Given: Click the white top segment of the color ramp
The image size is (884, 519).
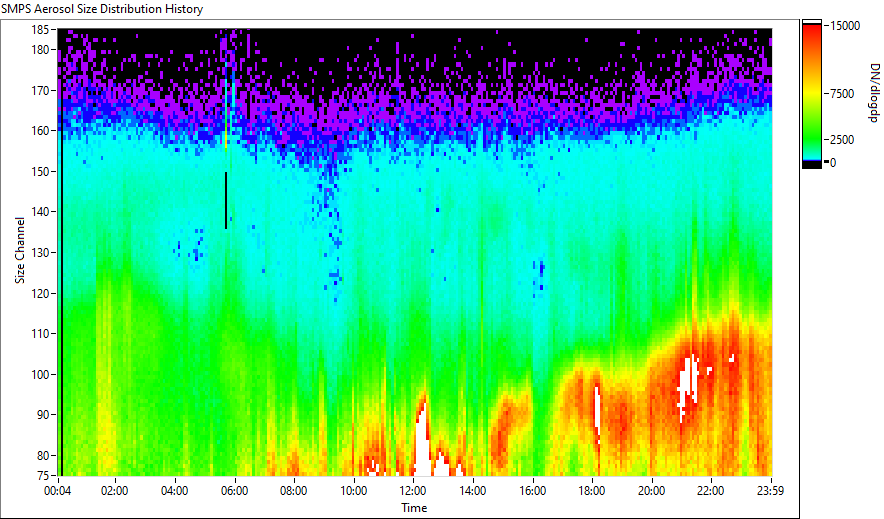Looking at the screenshot, I should point(812,22).
